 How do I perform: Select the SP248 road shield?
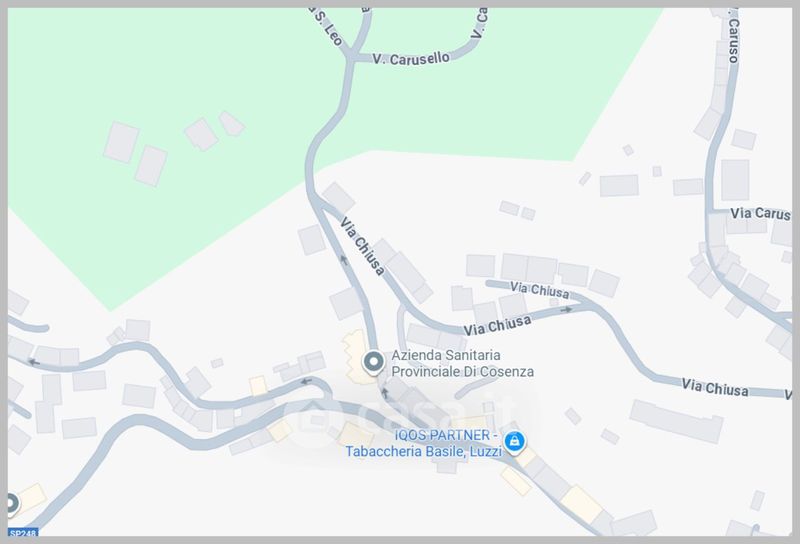click(x=23, y=533)
